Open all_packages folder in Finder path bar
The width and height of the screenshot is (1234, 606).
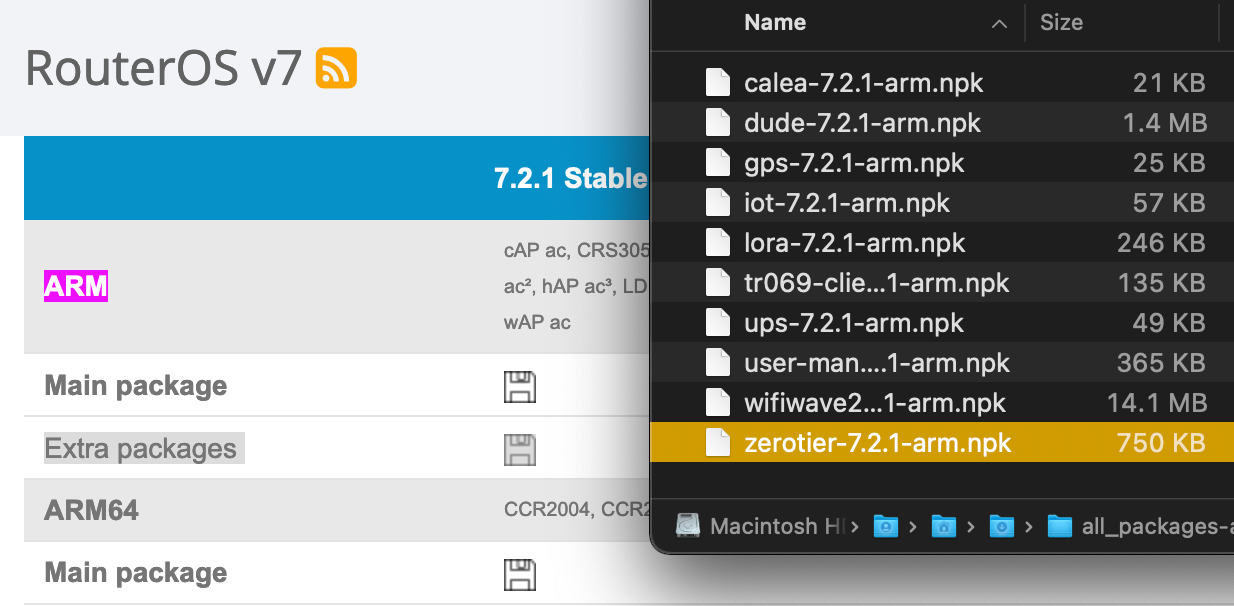[1140, 526]
